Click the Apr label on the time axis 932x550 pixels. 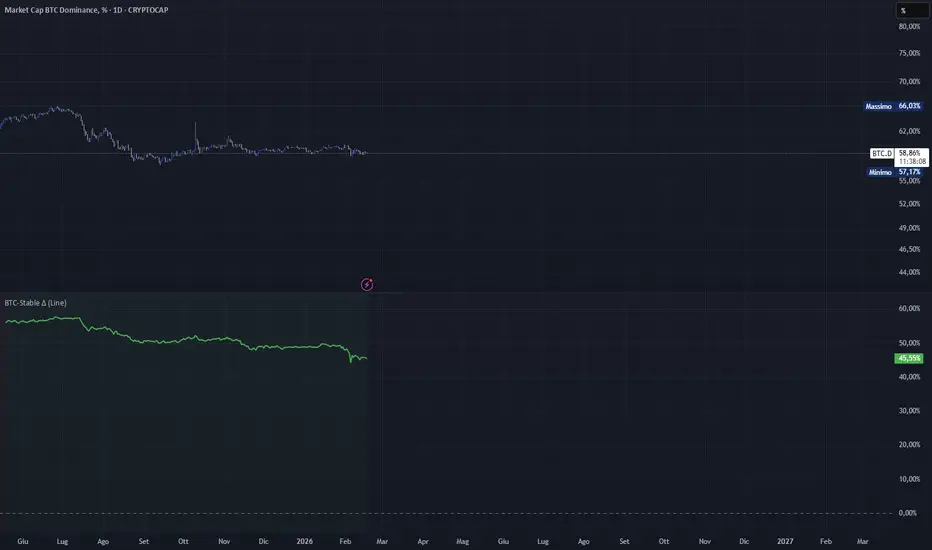tap(423, 541)
